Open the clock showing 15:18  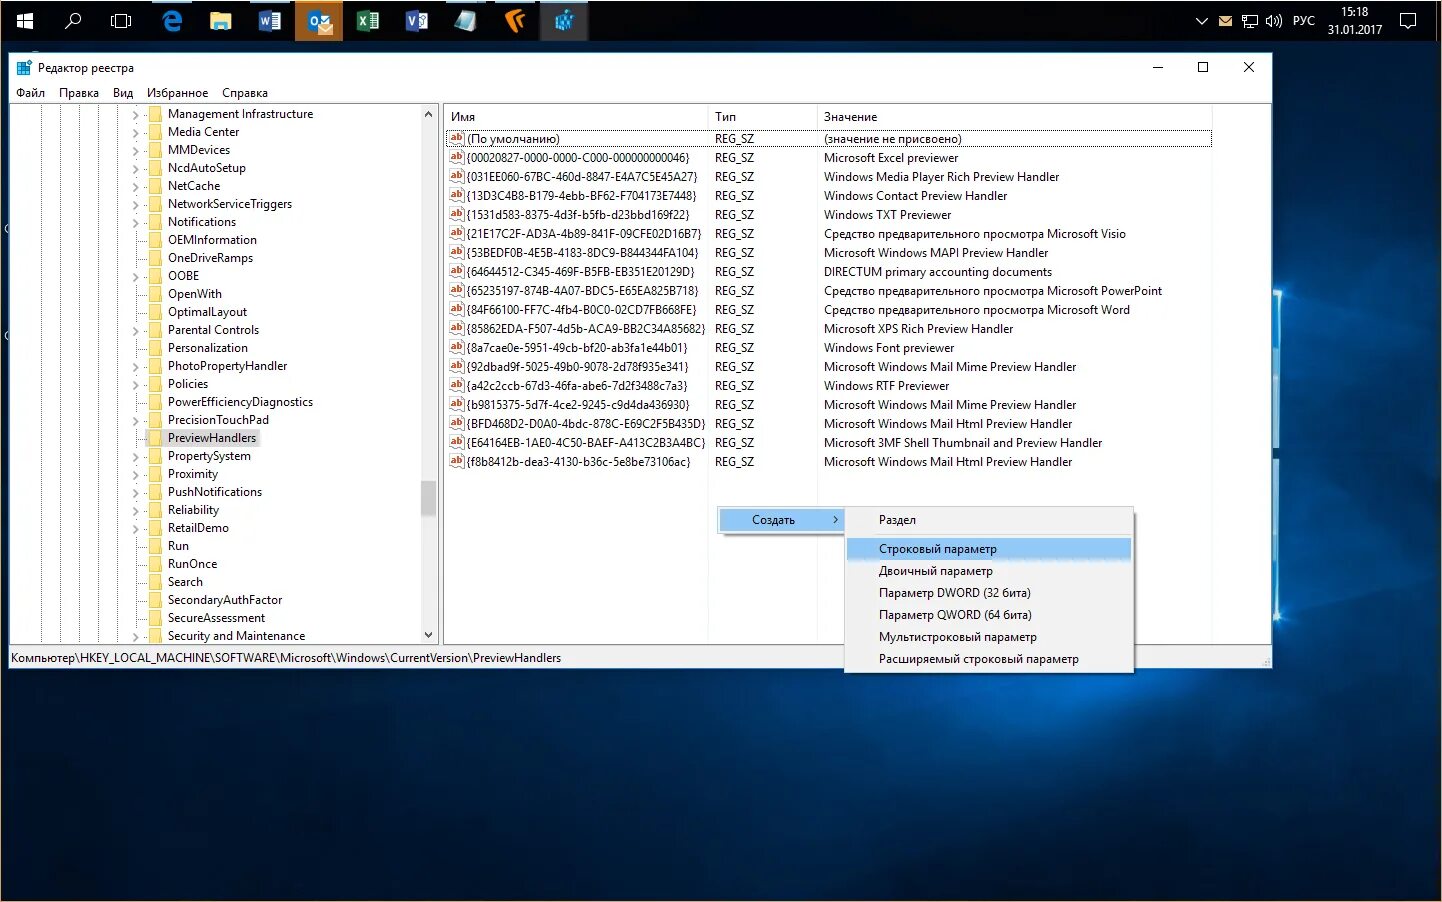tap(1355, 21)
